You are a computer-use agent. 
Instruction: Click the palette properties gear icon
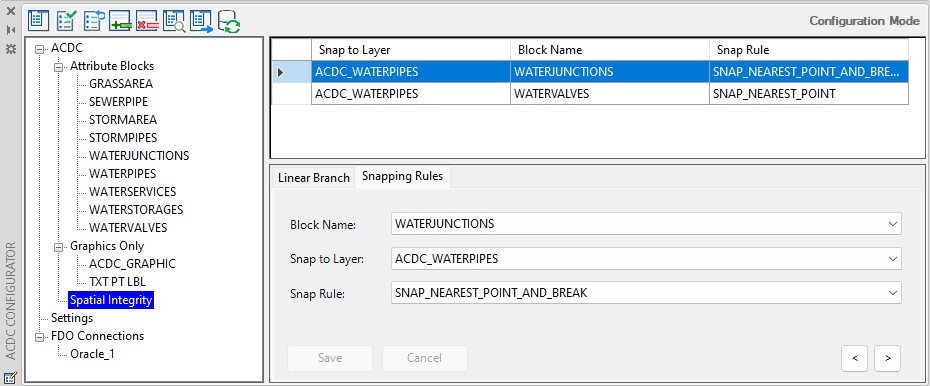tap(11, 49)
